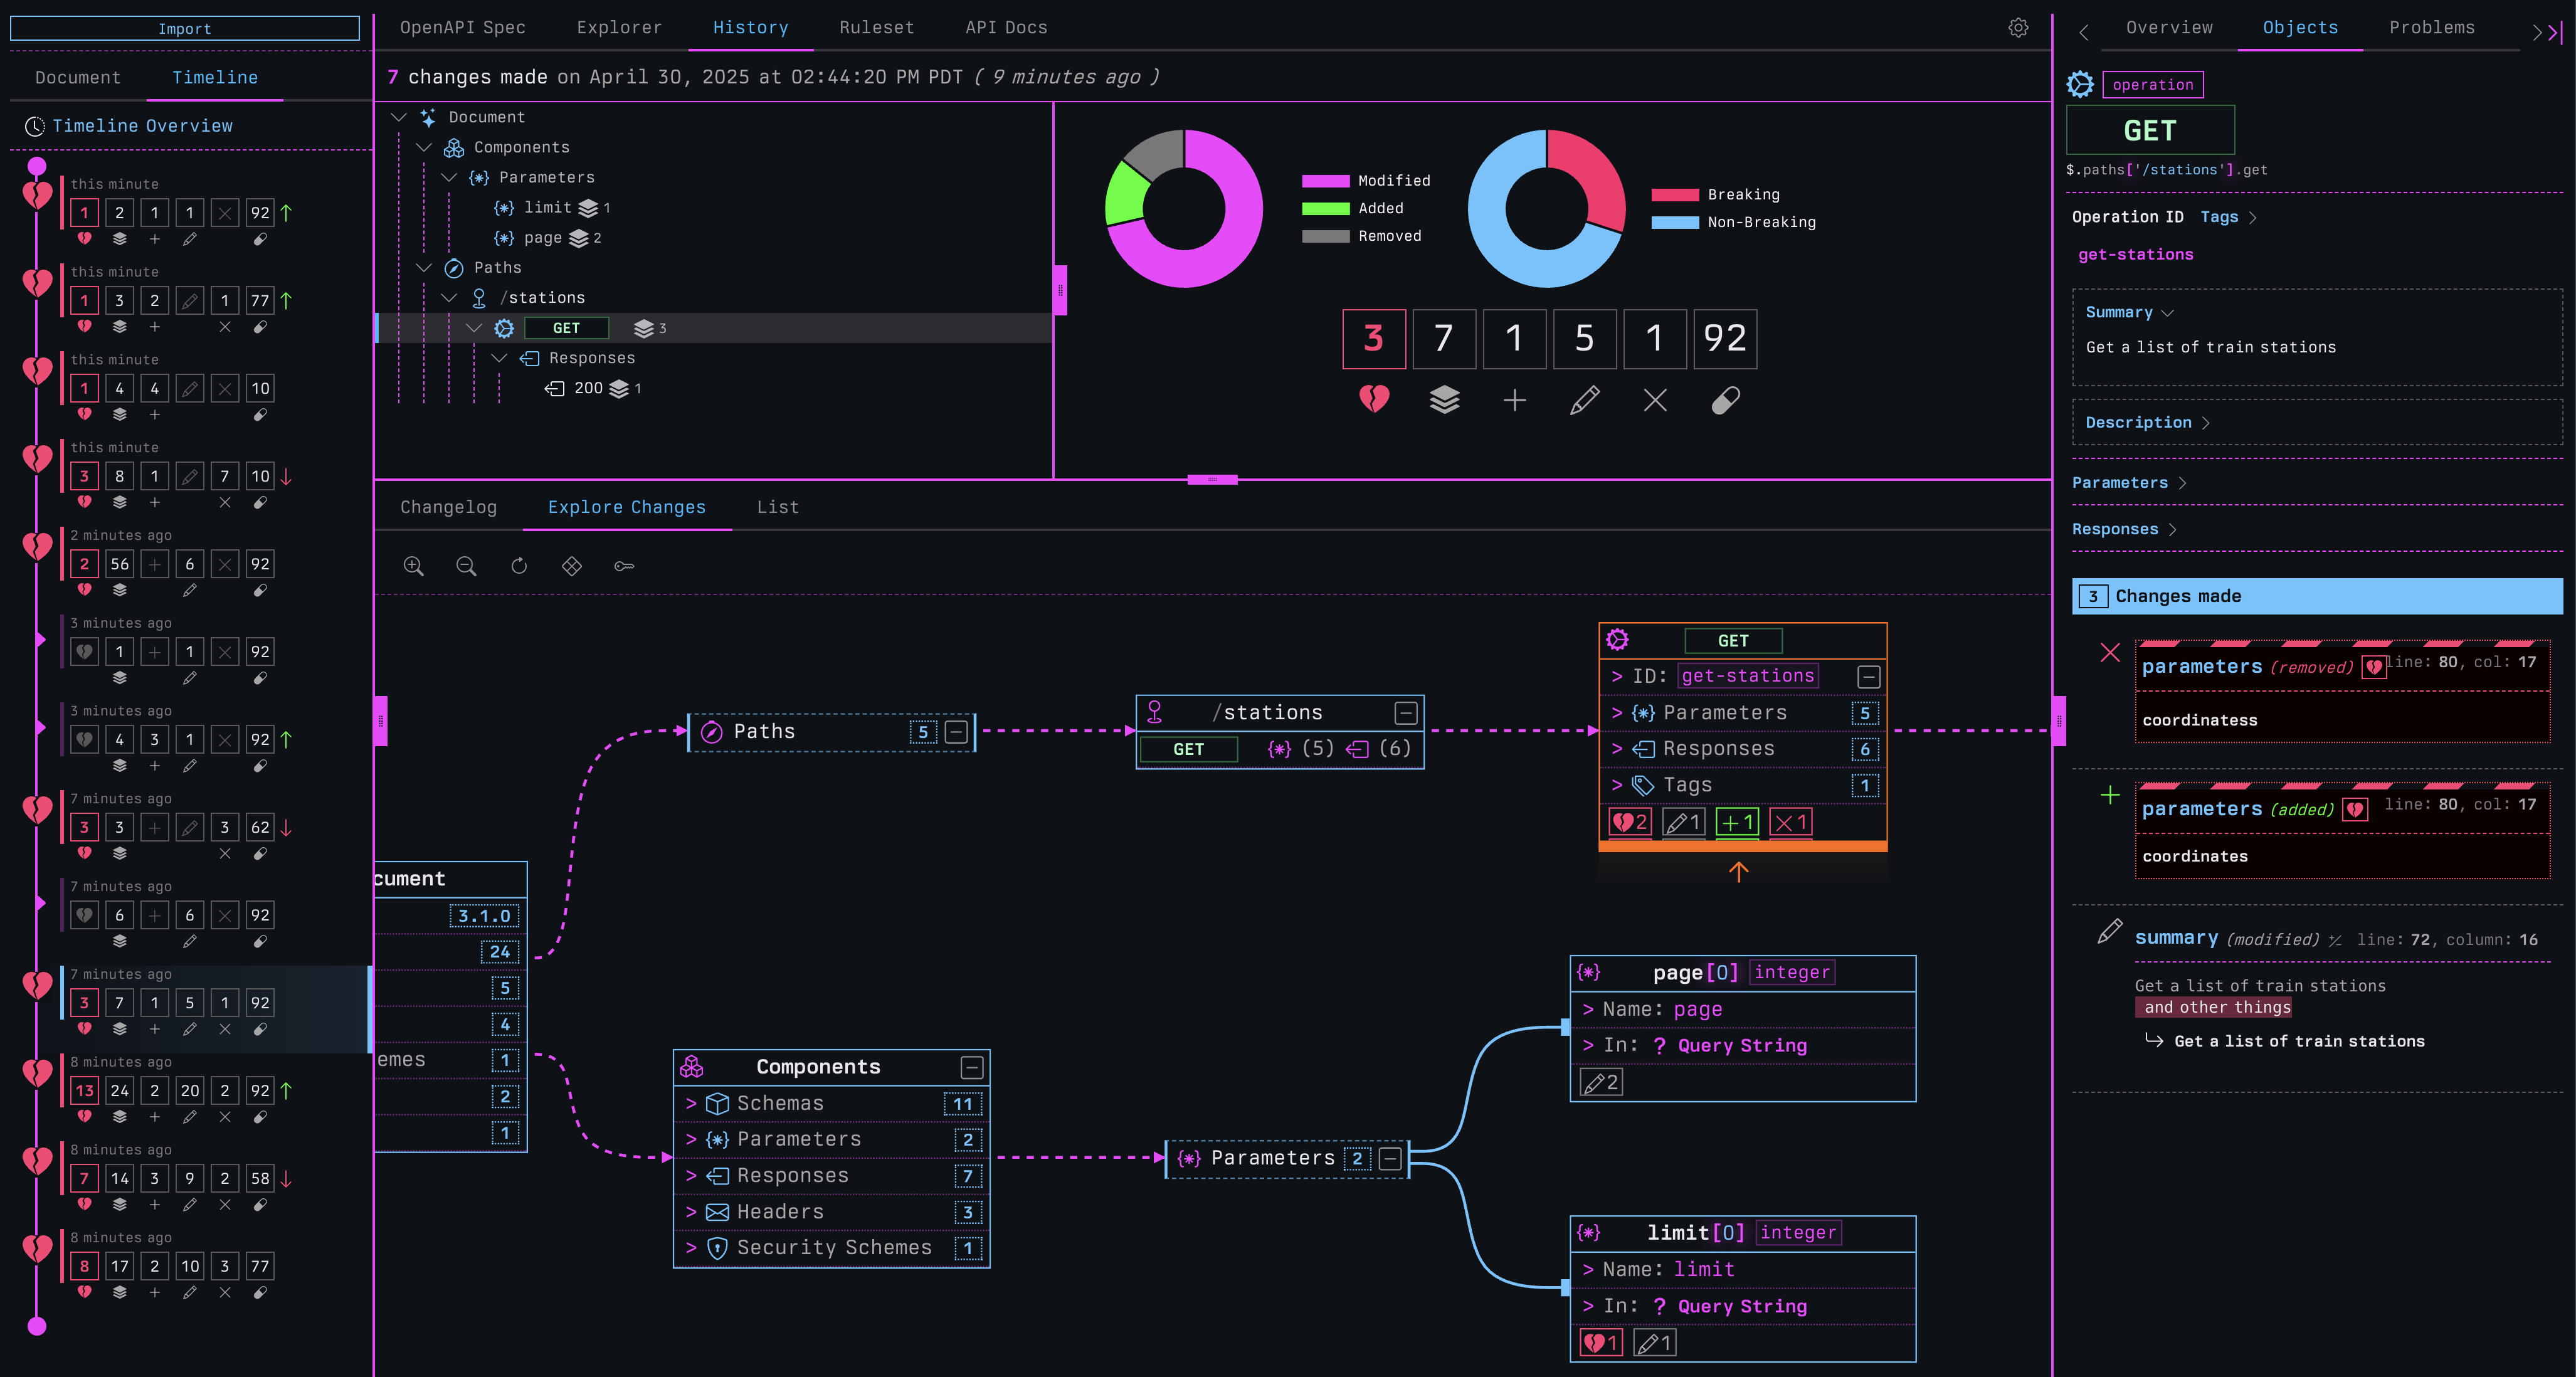This screenshot has height=1377, width=2576.
Task: Click the back chevron beside Overview tab
Action: click(2084, 32)
